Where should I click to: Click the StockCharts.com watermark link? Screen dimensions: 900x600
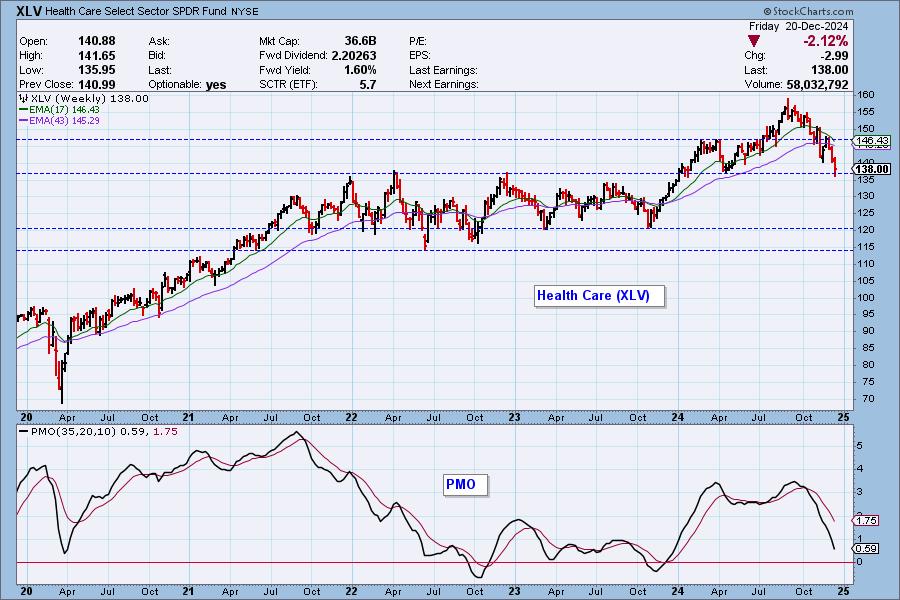808,11
